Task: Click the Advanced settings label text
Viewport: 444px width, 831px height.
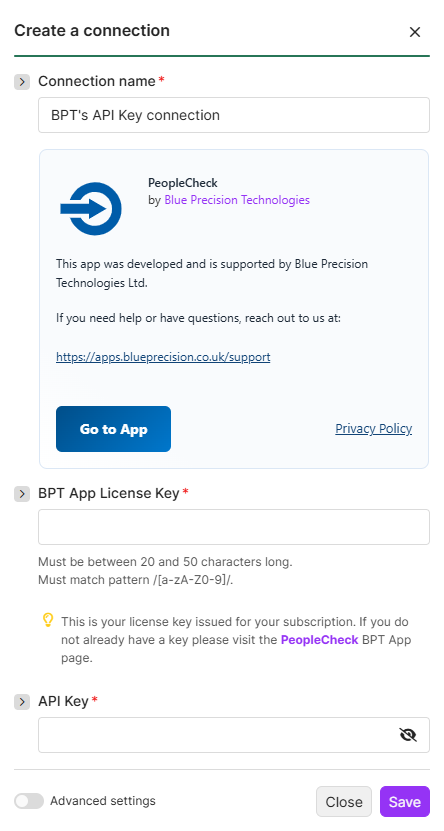Action: pos(103,801)
